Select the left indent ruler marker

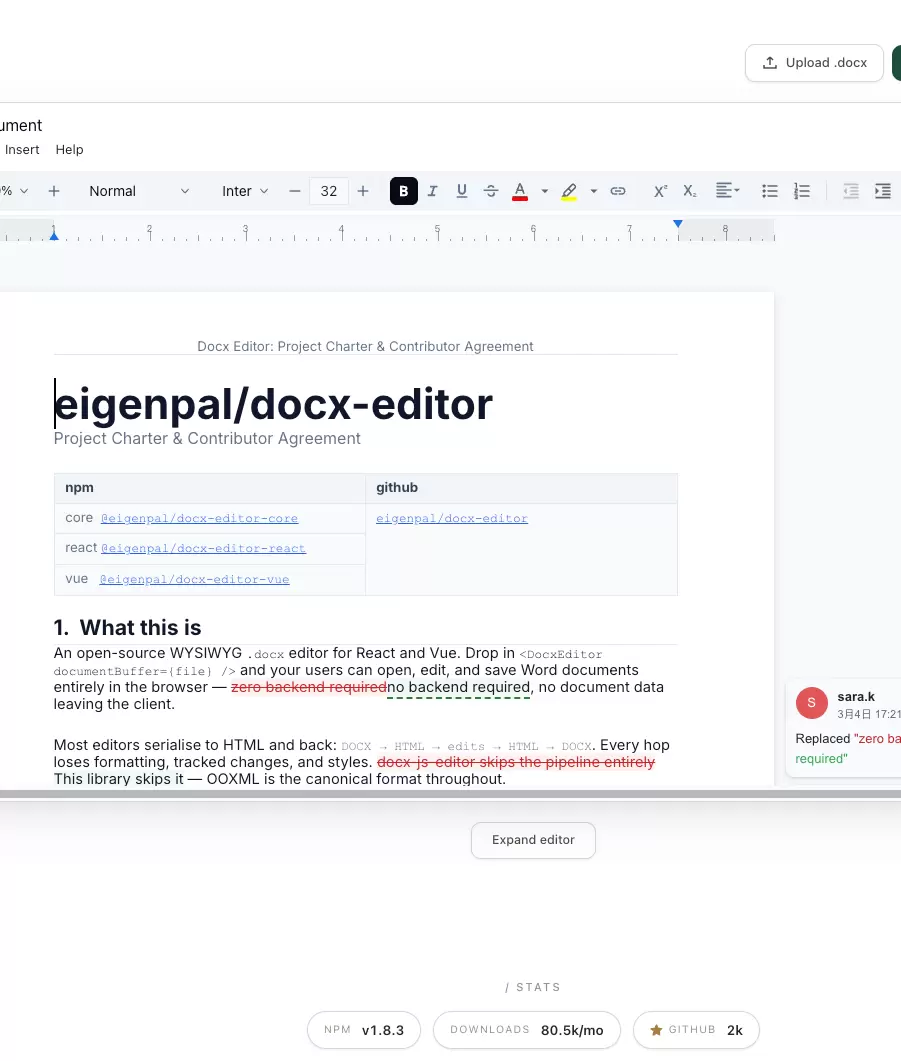(54, 235)
